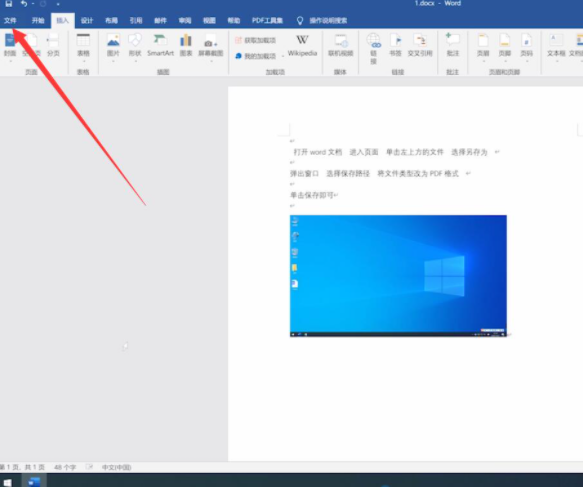Click 获取加载项 get add-ins button

pos(256,40)
